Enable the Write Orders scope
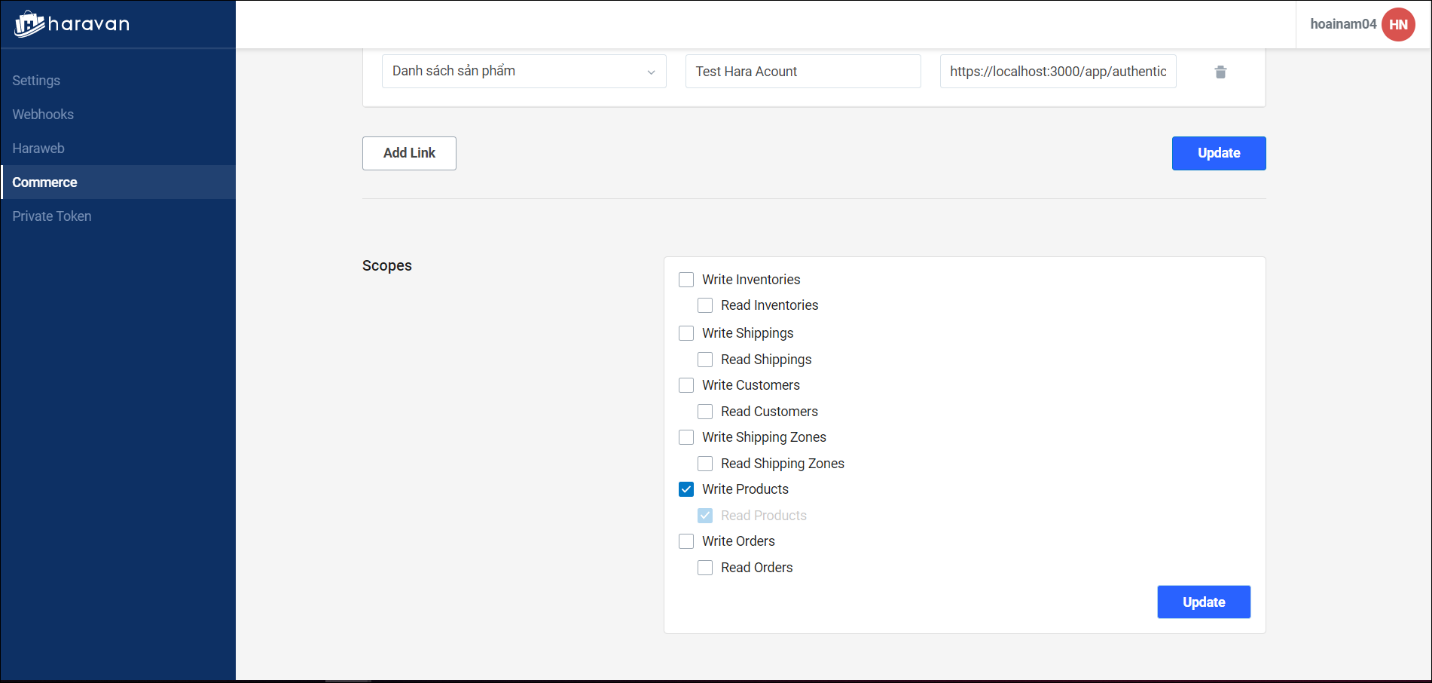 686,541
